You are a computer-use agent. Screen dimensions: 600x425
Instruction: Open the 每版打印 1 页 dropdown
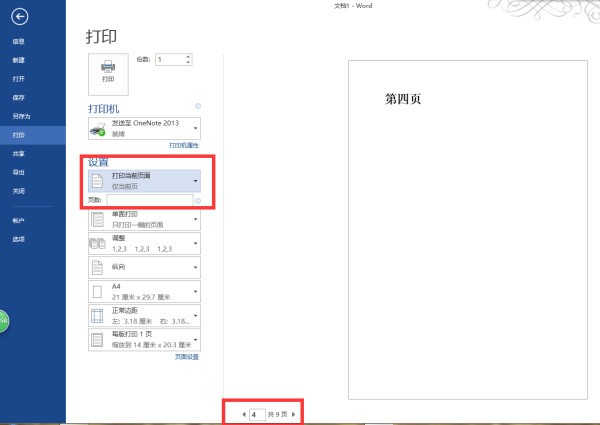pos(144,339)
